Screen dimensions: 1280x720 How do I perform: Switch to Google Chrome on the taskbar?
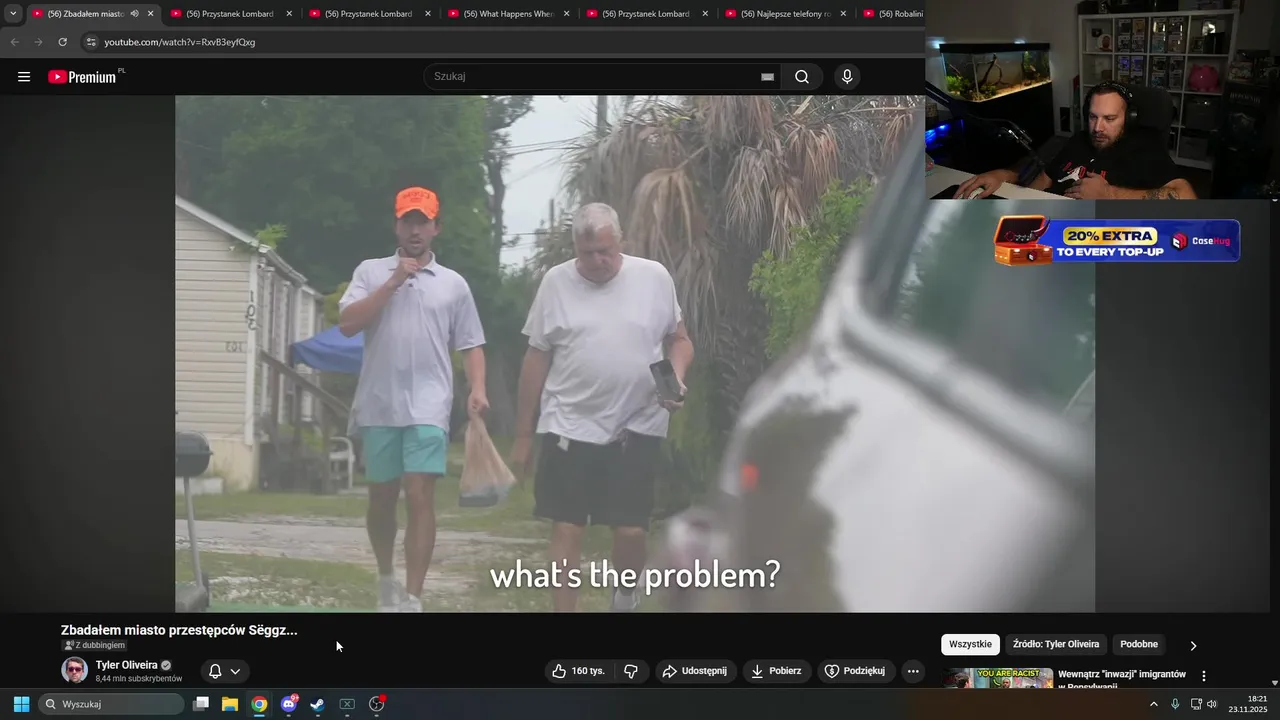tap(259, 704)
